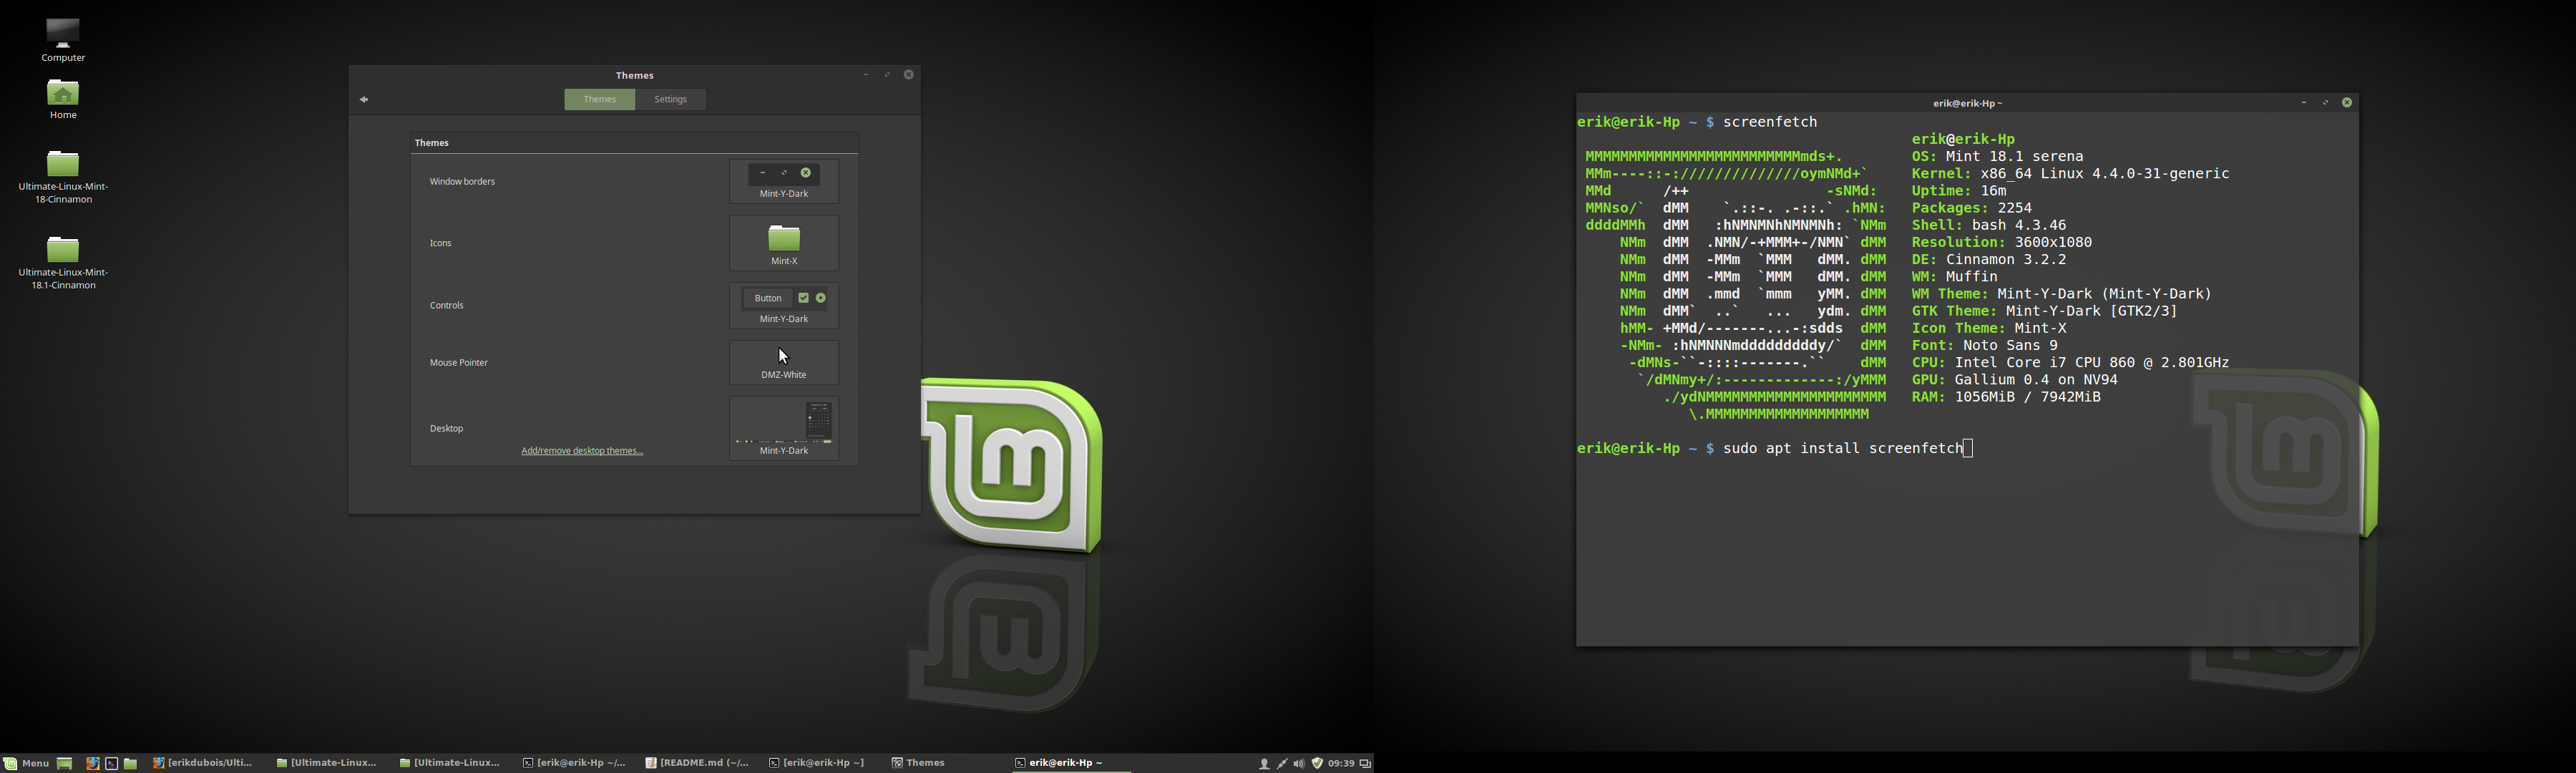Viewport: 2576px width, 773px height.
Task: Open the Add/remove desktop themes link
Action: 582,451
